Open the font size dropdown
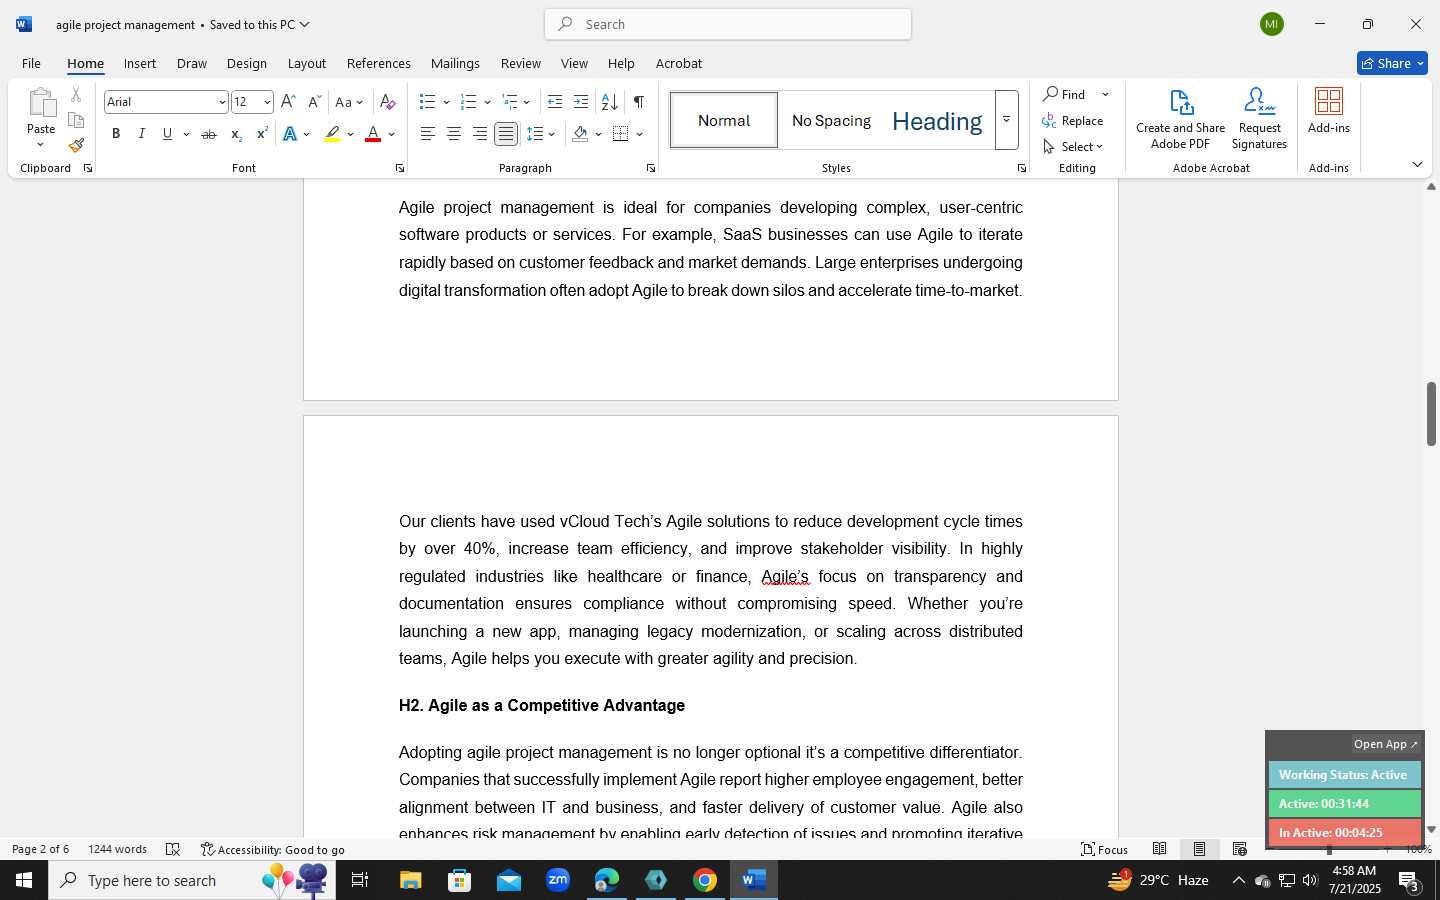This screenshot has height=900, width=1440. [x=267, y=102]
